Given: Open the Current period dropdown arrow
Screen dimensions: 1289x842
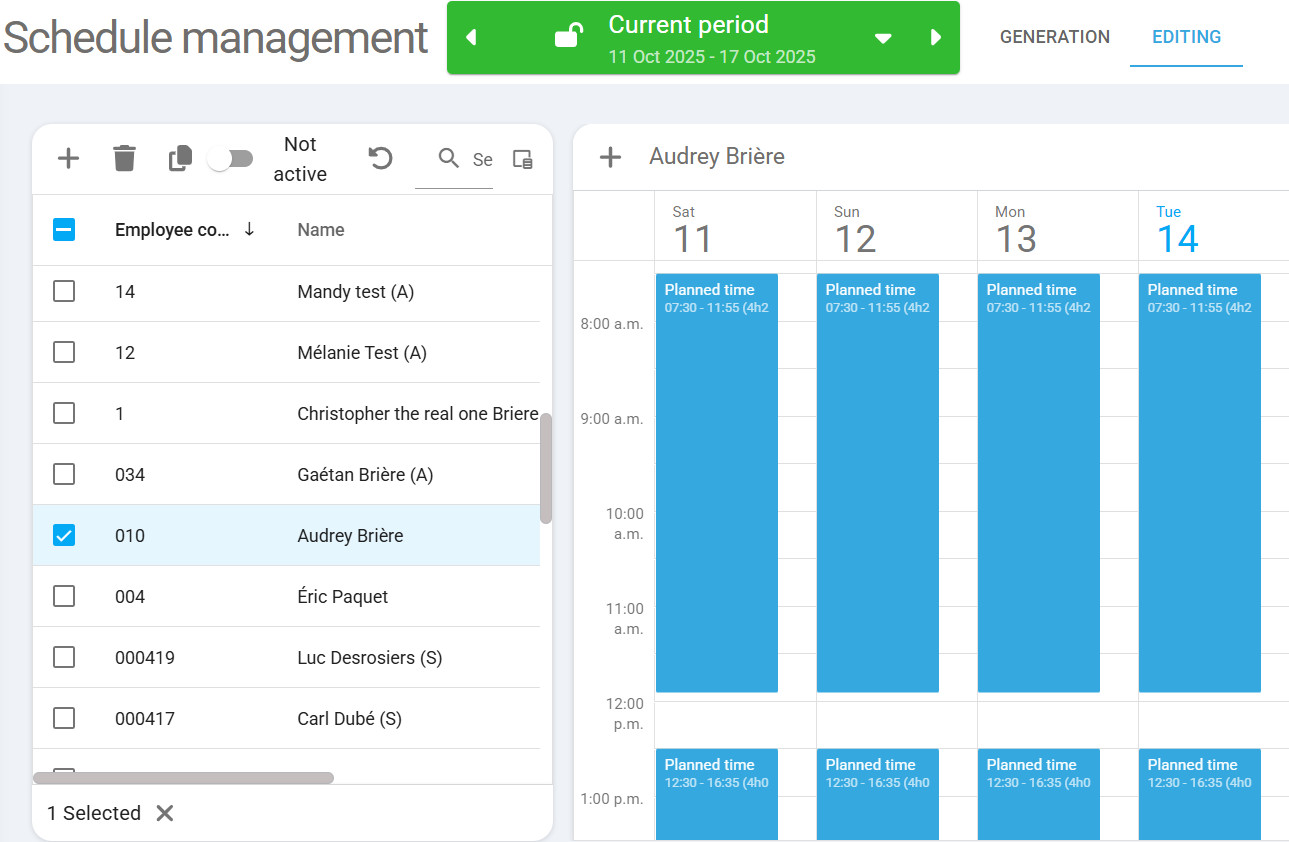Looking at the screenshot, I should point(883,38).
